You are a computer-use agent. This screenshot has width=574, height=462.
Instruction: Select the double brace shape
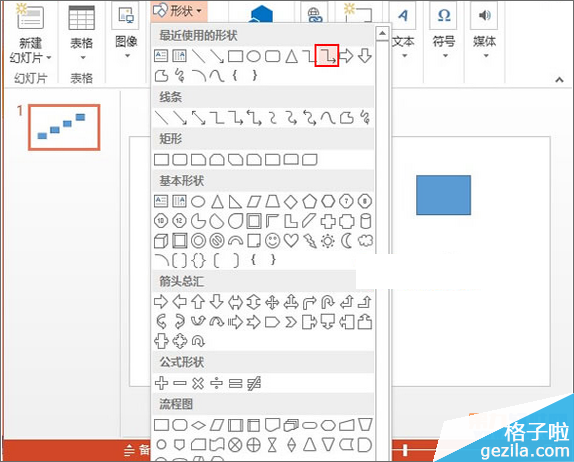click(198, 261)
